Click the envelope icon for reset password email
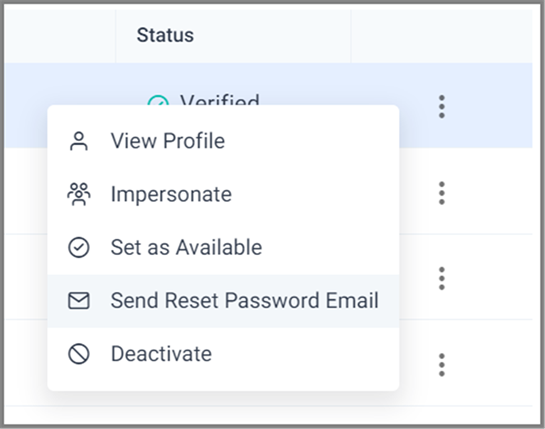Viewport: 545px width, 429px height. pyautogui.click(x=79, y=301)
